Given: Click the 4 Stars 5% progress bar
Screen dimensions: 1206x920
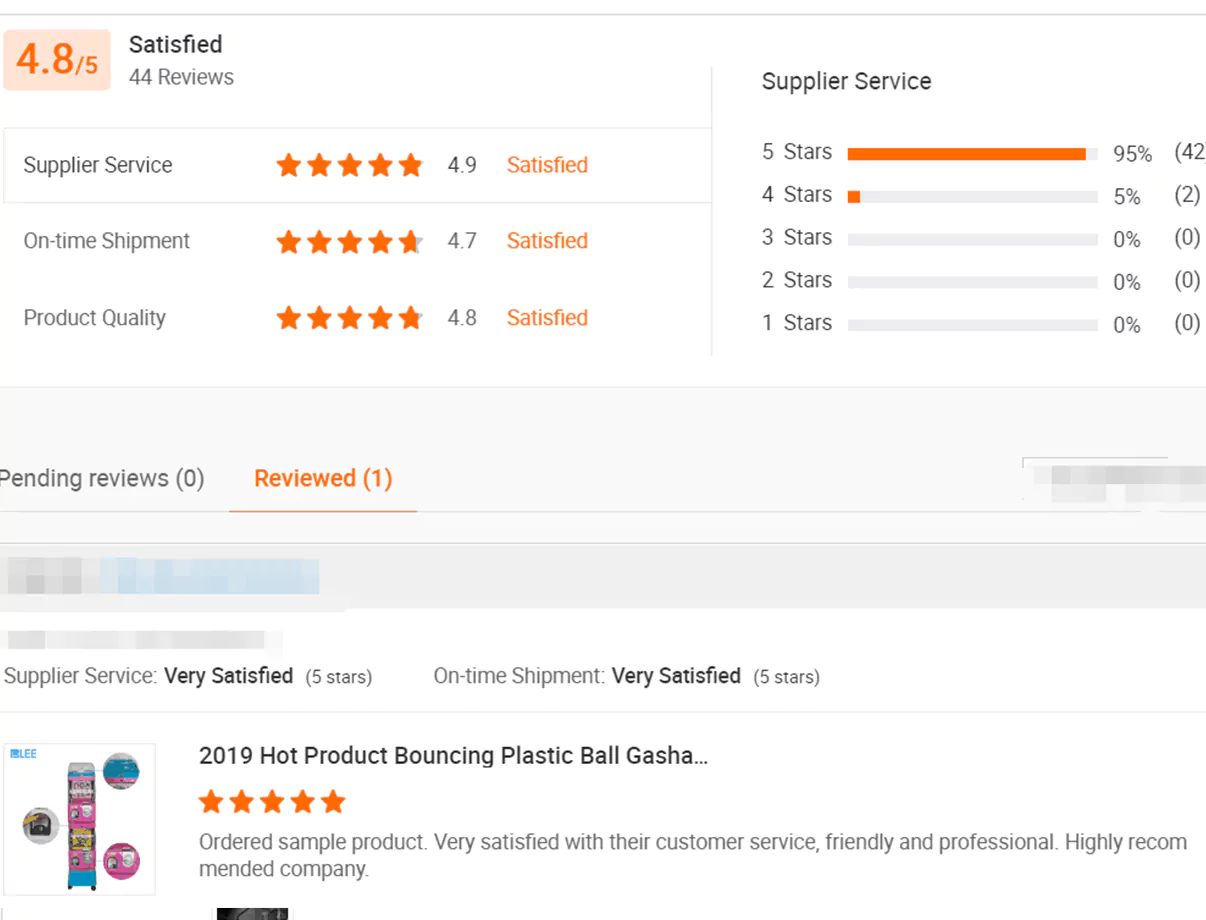Looking at the screenshot, I should click(x=972, y=197).
